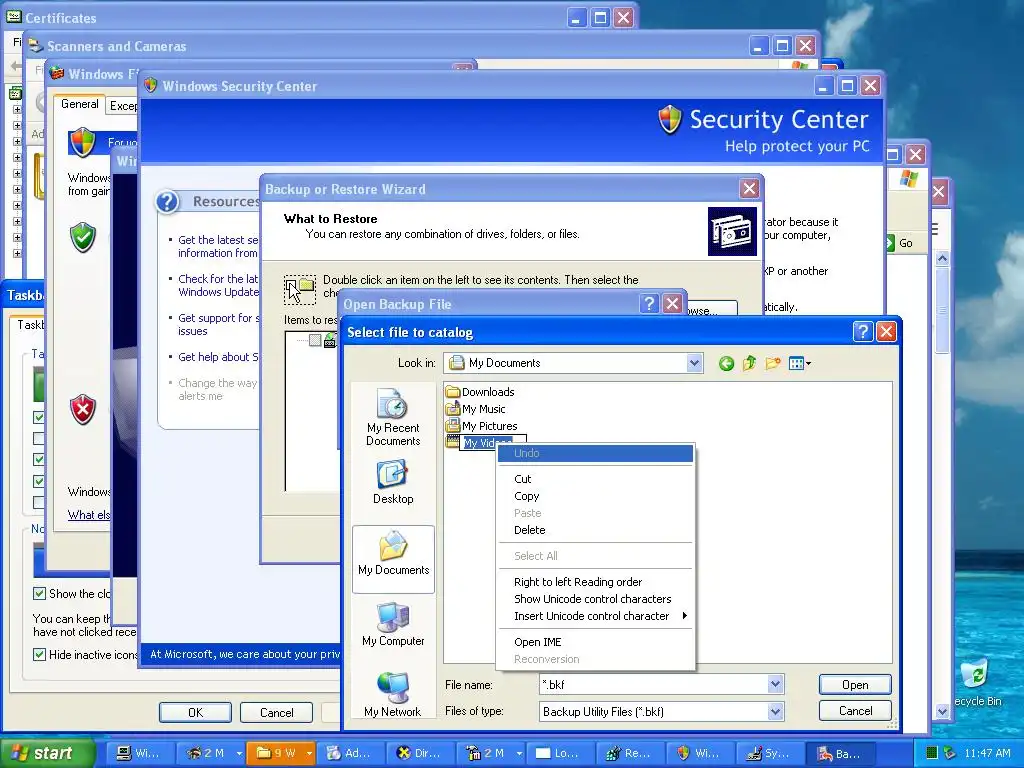The image size is (1024, 768).
Task: Go back using the green arrow in Select file dialog
Action: [x=726, y=363]
